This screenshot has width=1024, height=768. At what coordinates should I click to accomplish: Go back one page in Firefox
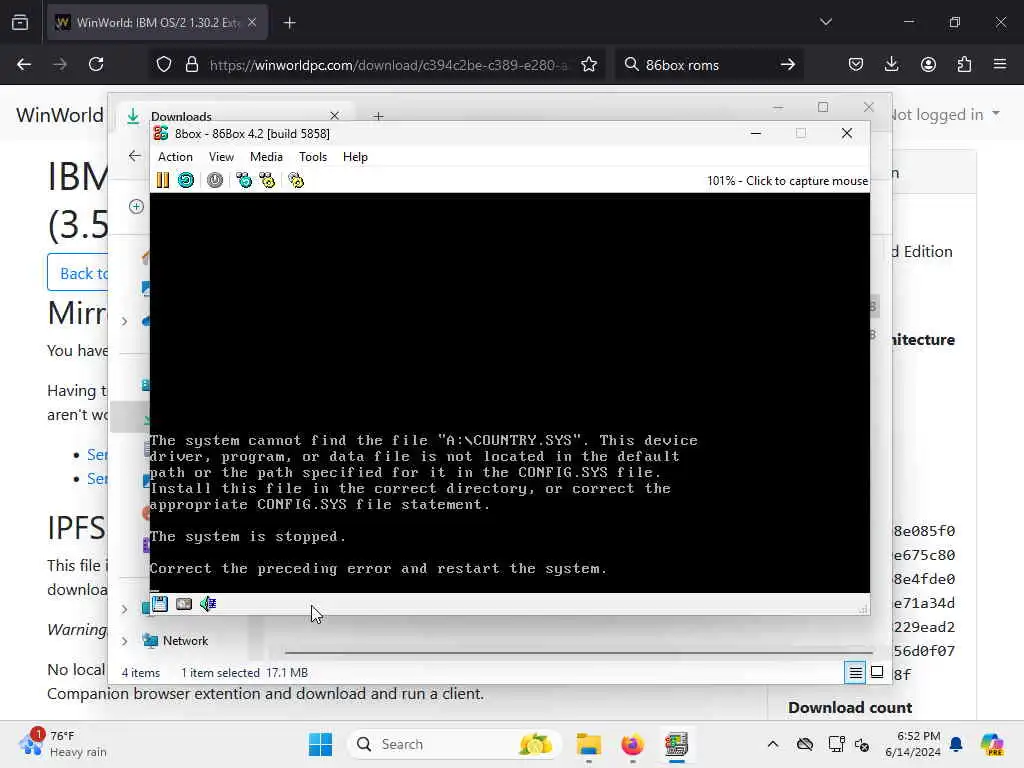click(x=24, y=64)
